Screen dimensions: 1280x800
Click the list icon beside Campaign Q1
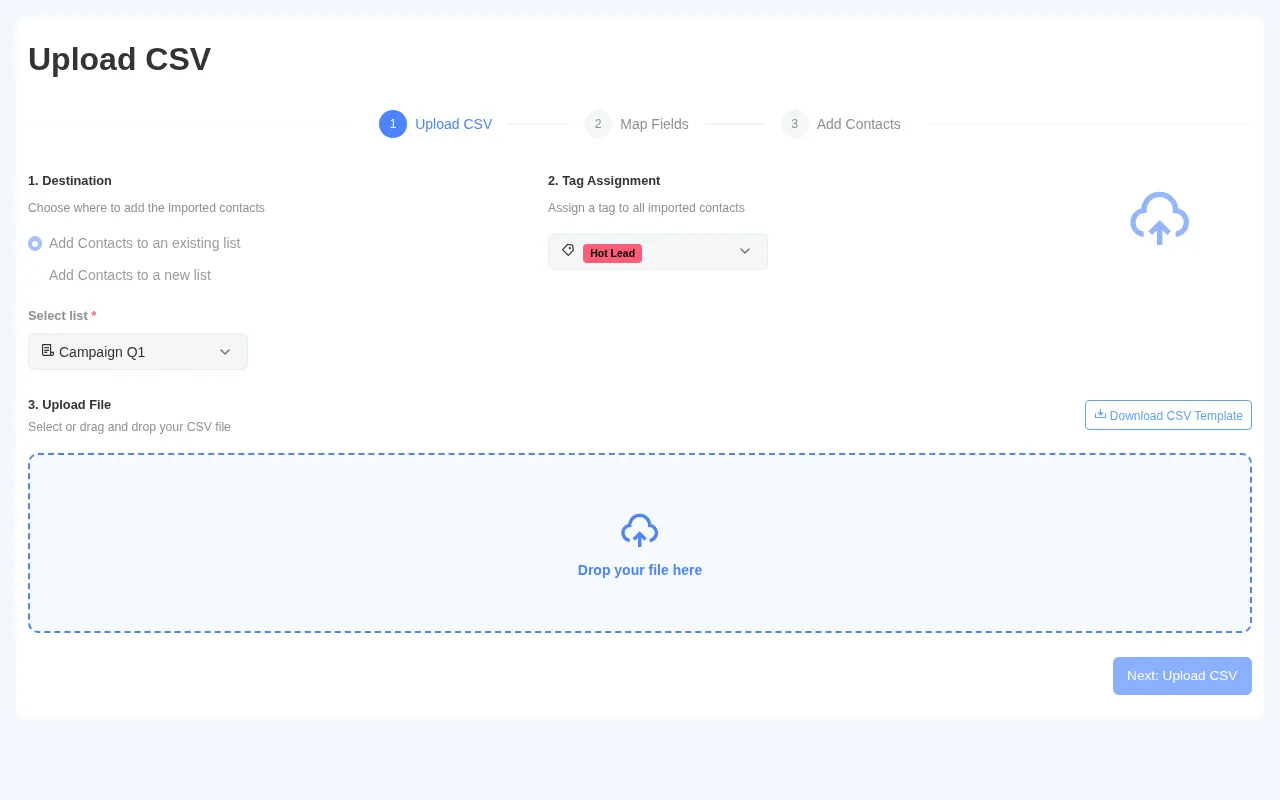click(48, 351)
